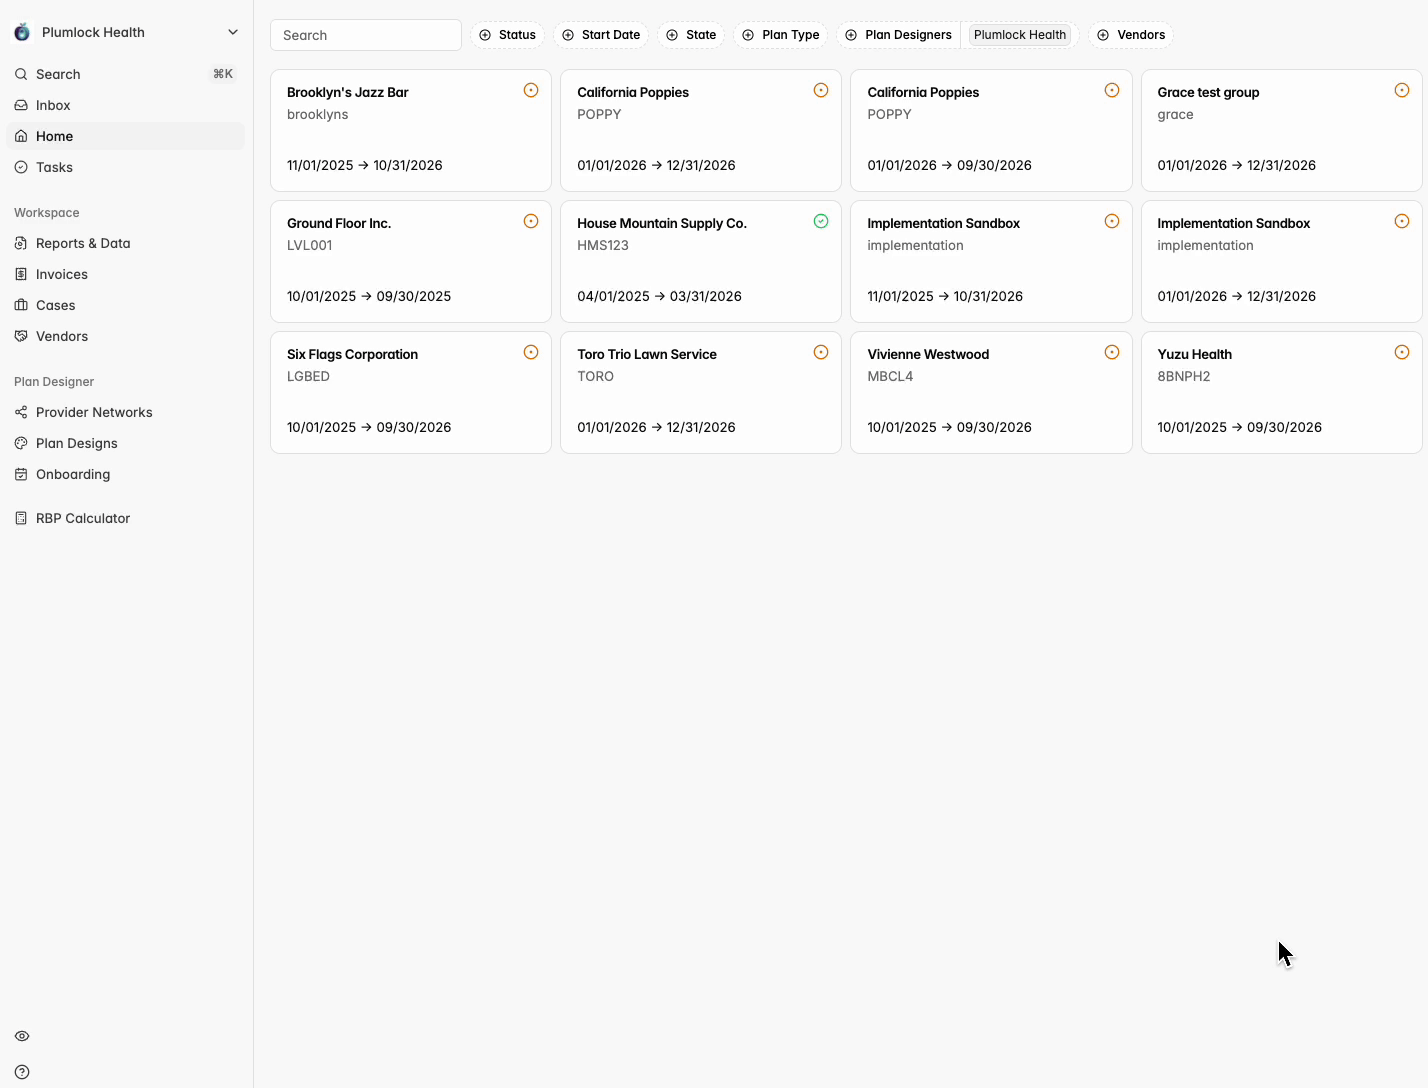Click the Provider Networks share icon

coord(21,412)
